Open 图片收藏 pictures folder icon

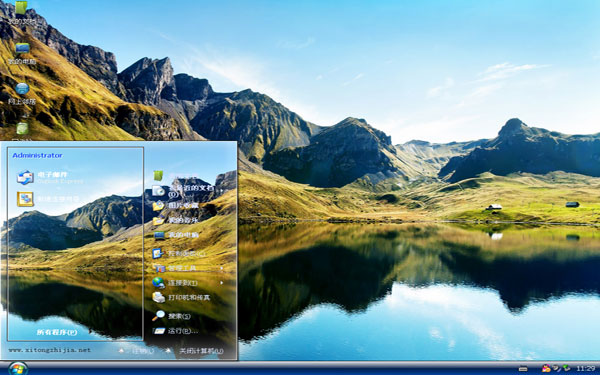pyautogui.click(x=158, y=205)
